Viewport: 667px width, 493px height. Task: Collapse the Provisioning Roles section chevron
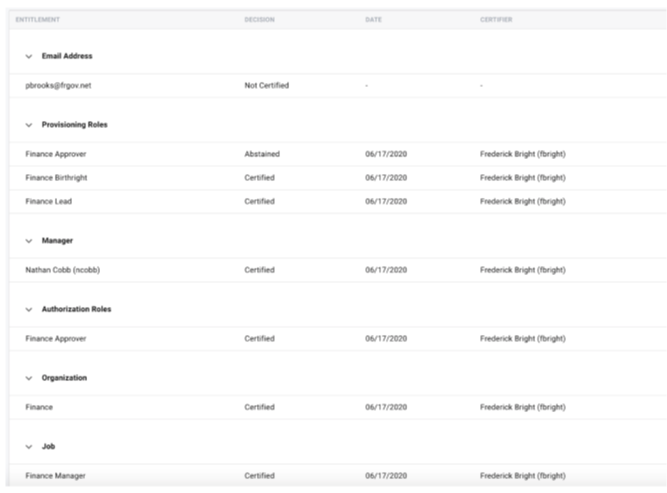tap(29, 125)
